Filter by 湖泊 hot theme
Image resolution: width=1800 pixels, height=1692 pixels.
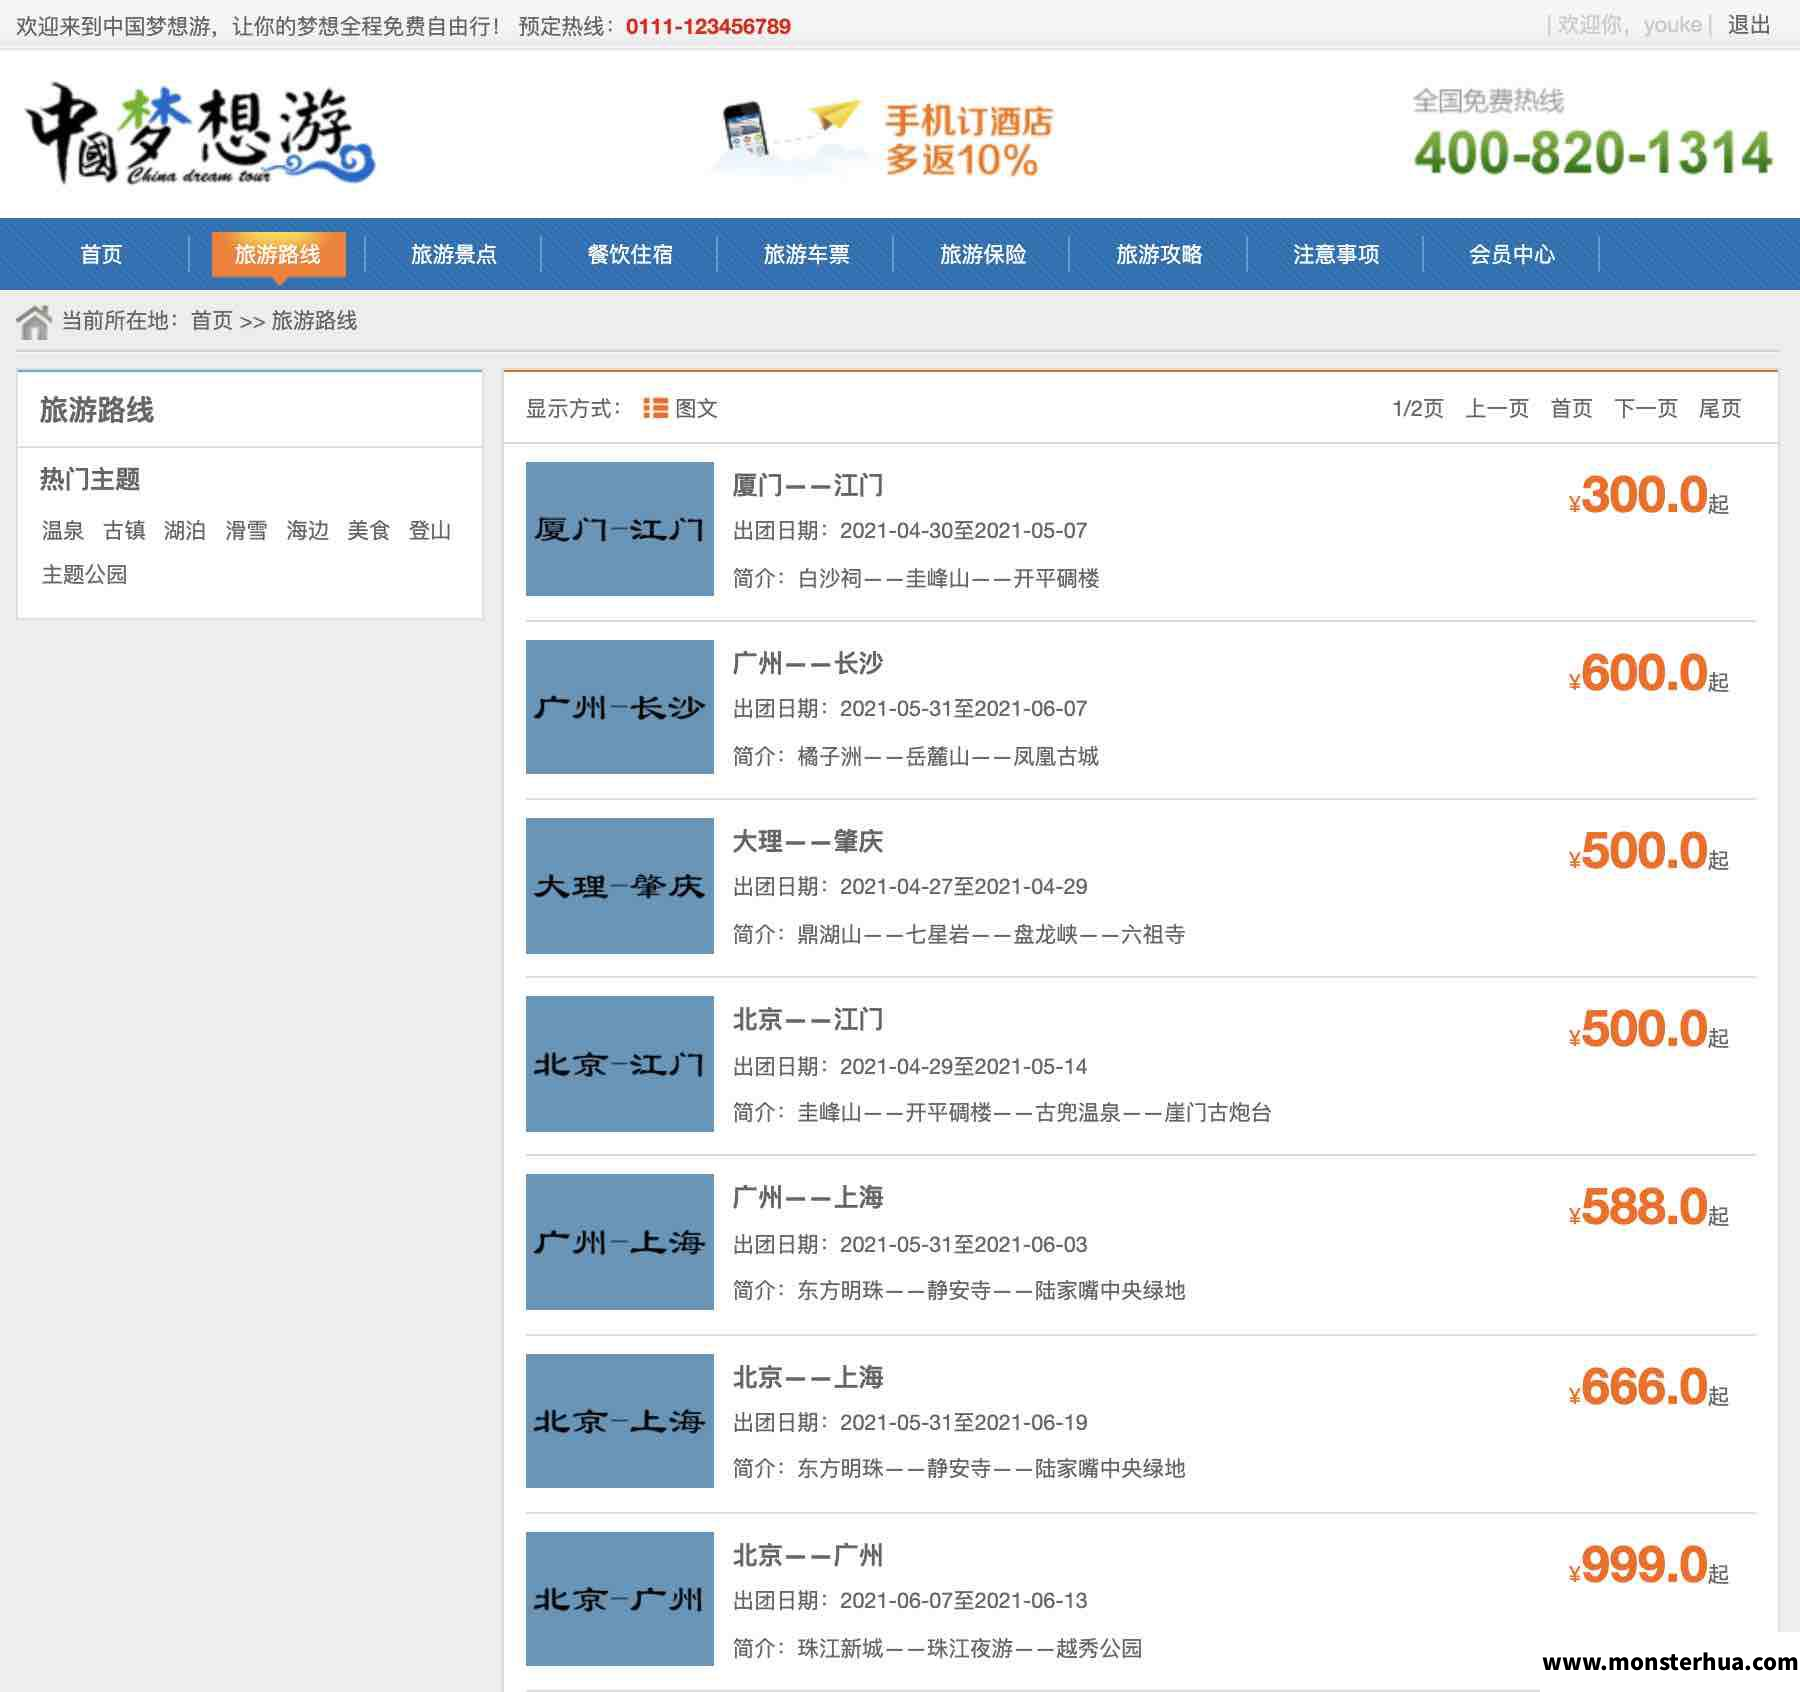[x=185, y=530]
